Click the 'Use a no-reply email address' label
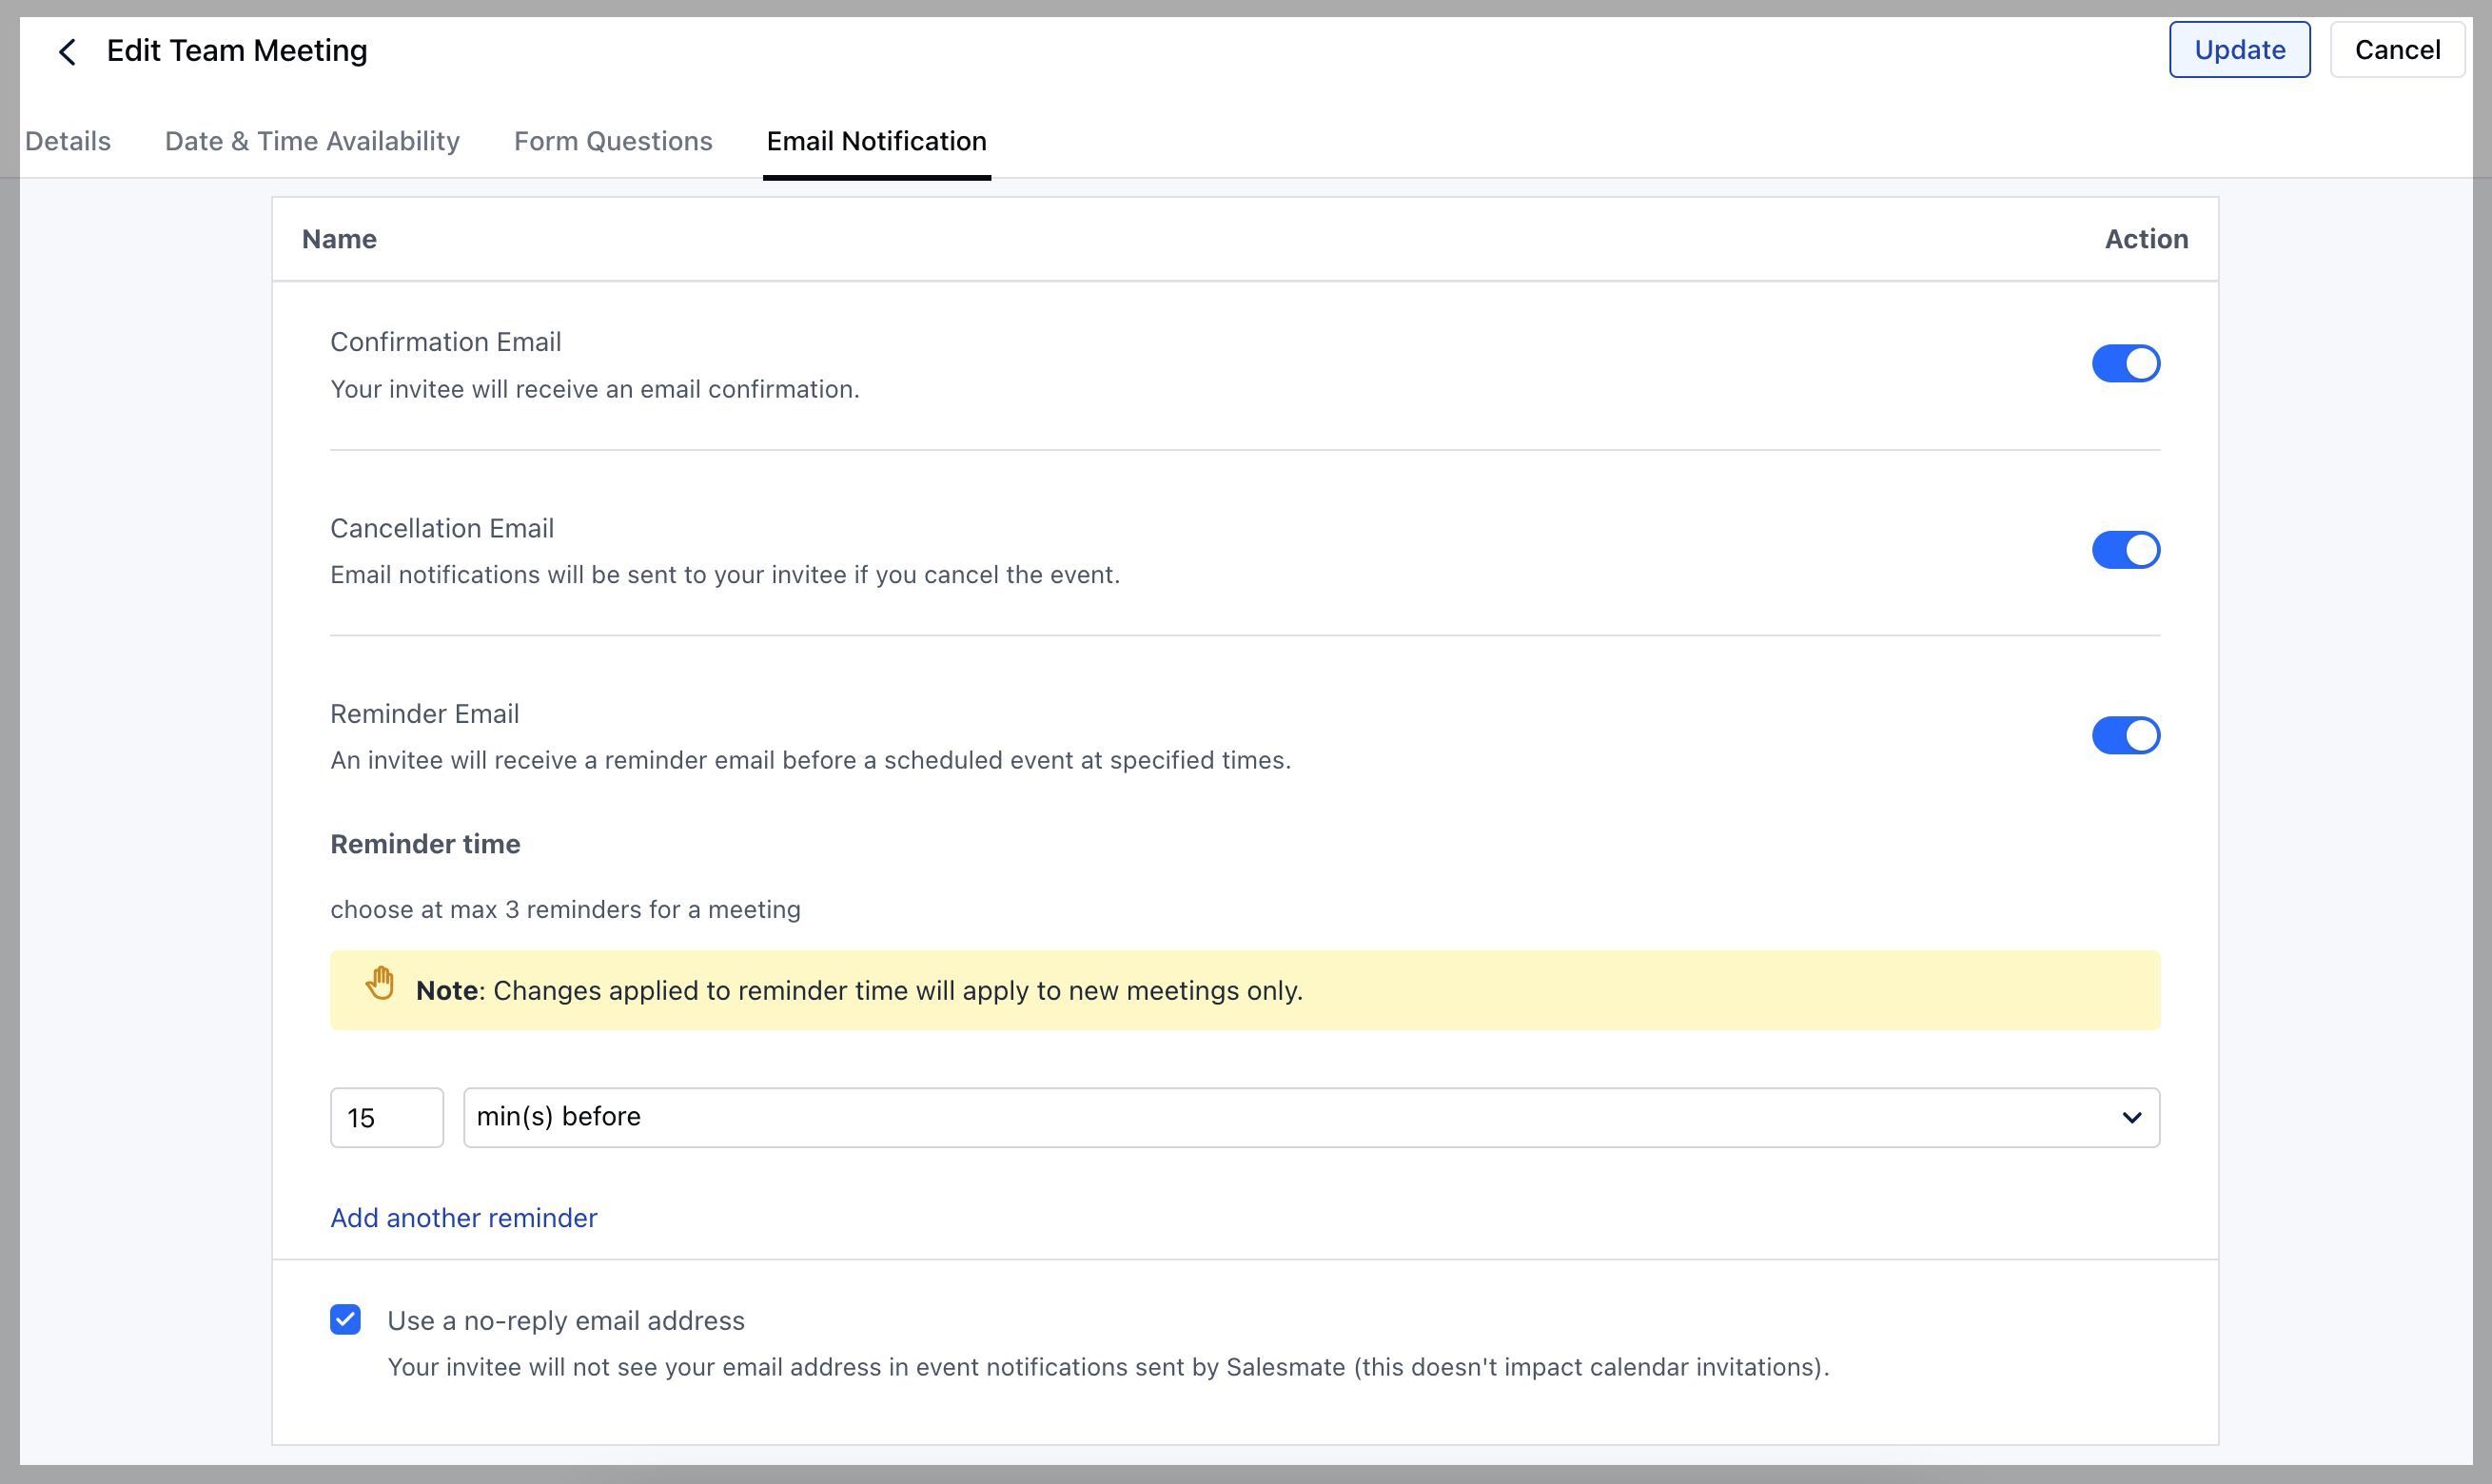 coord(566,1320)
